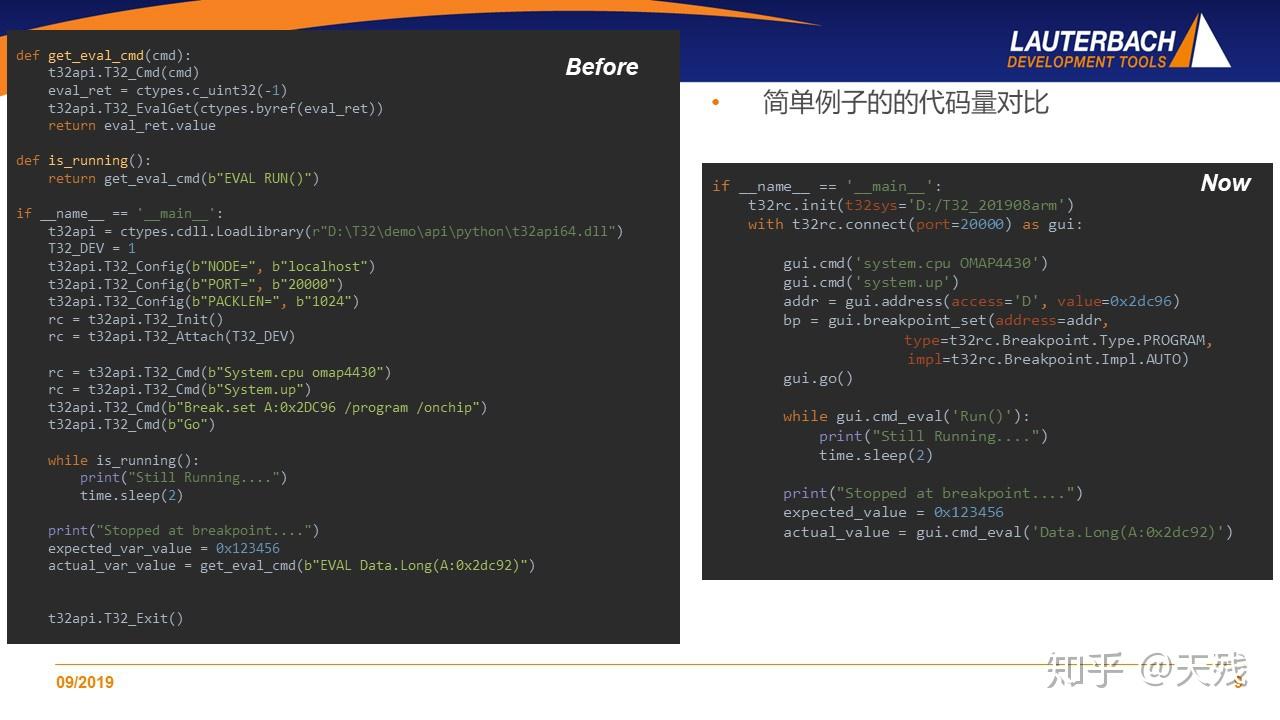This screenshot has height=720, width=1280.
Task: Select the Before label on the left panel
Action: (602, 67)
